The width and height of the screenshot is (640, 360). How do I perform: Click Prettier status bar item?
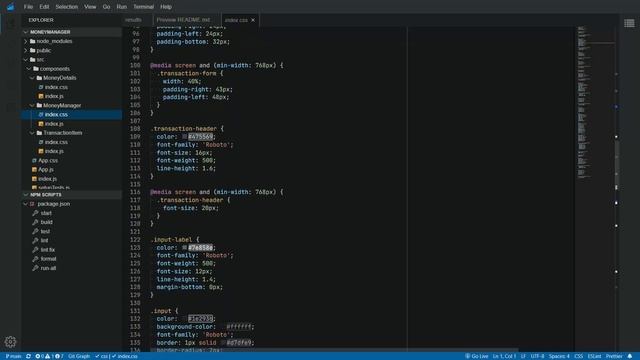[x=614, y=356]
